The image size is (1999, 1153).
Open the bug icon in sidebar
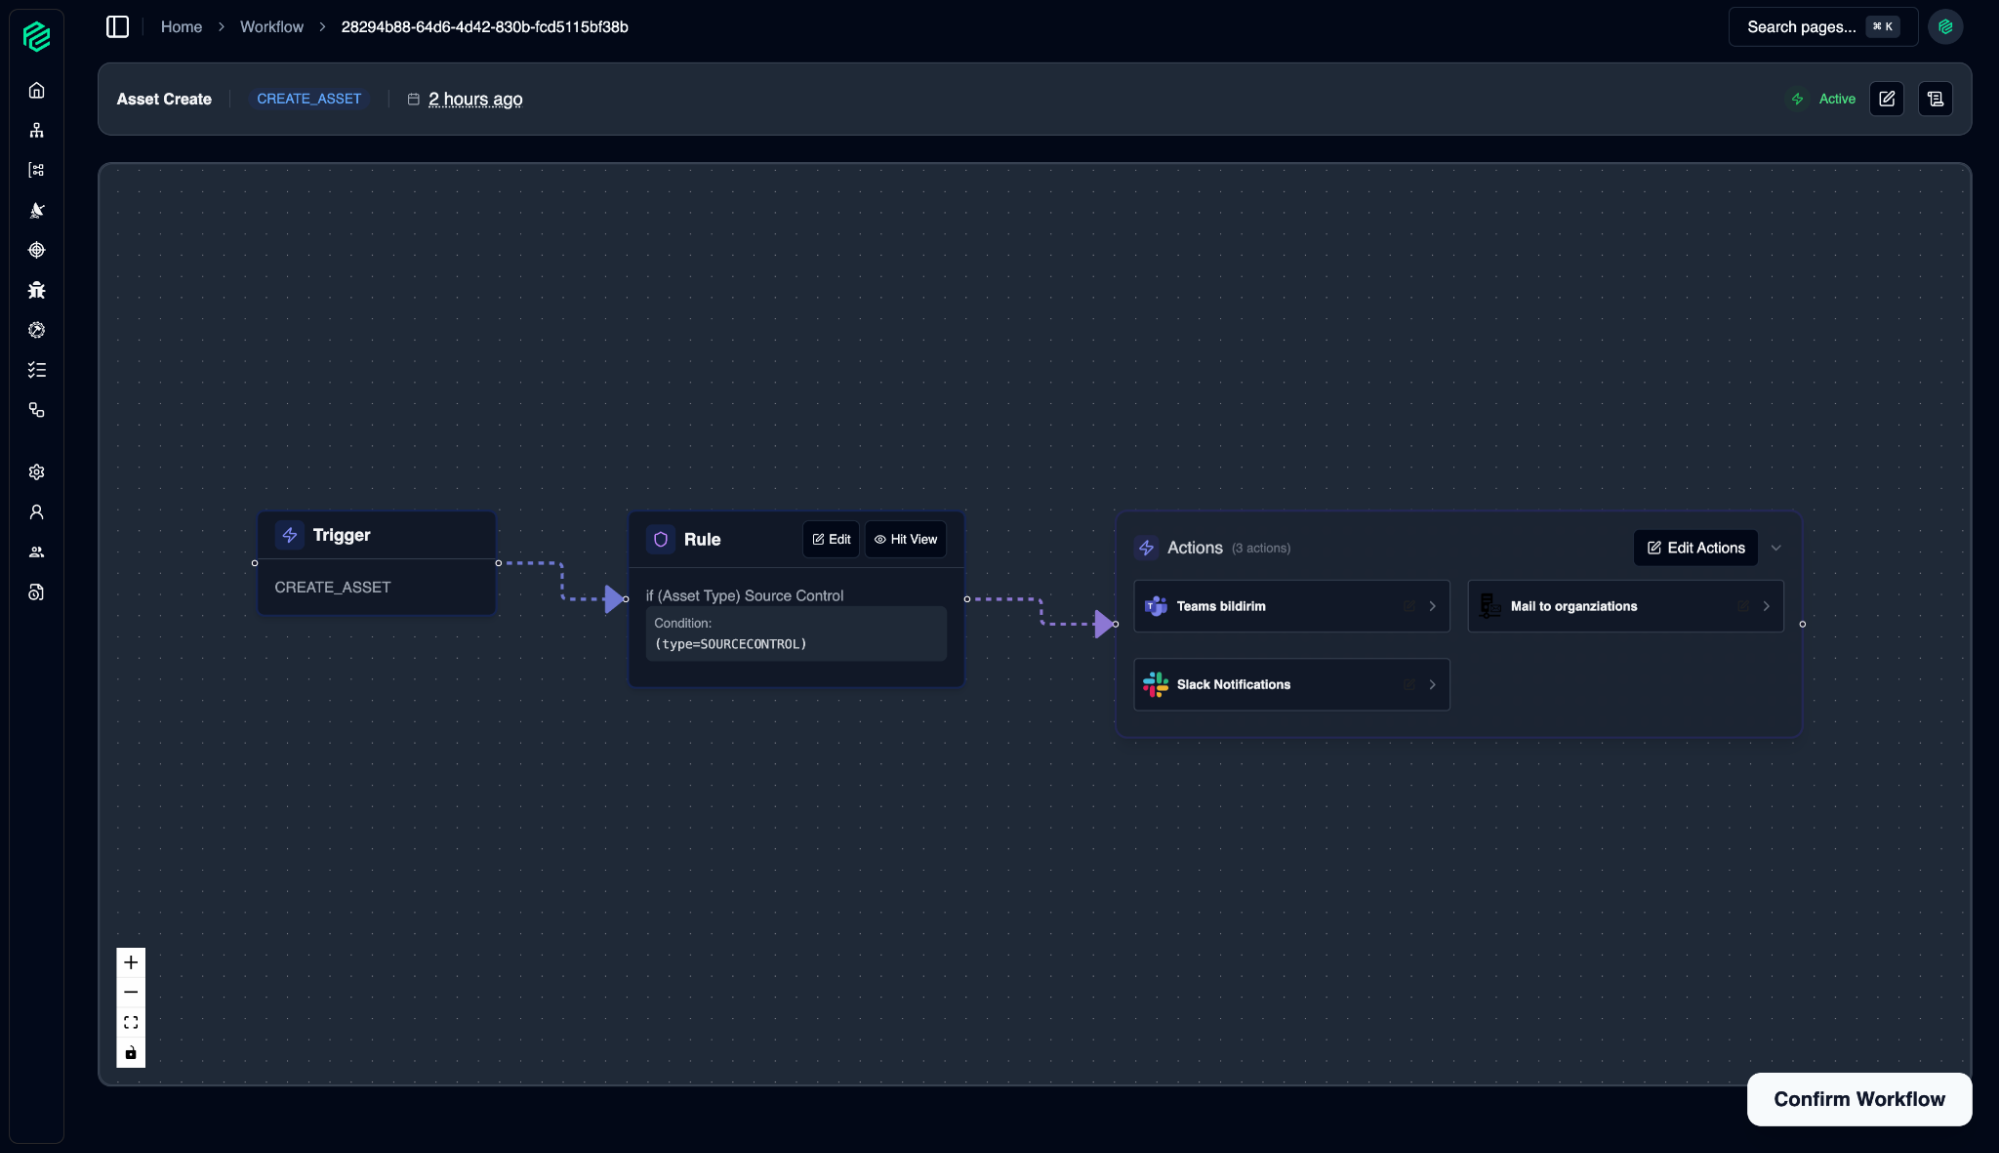(x=37, y=290)
